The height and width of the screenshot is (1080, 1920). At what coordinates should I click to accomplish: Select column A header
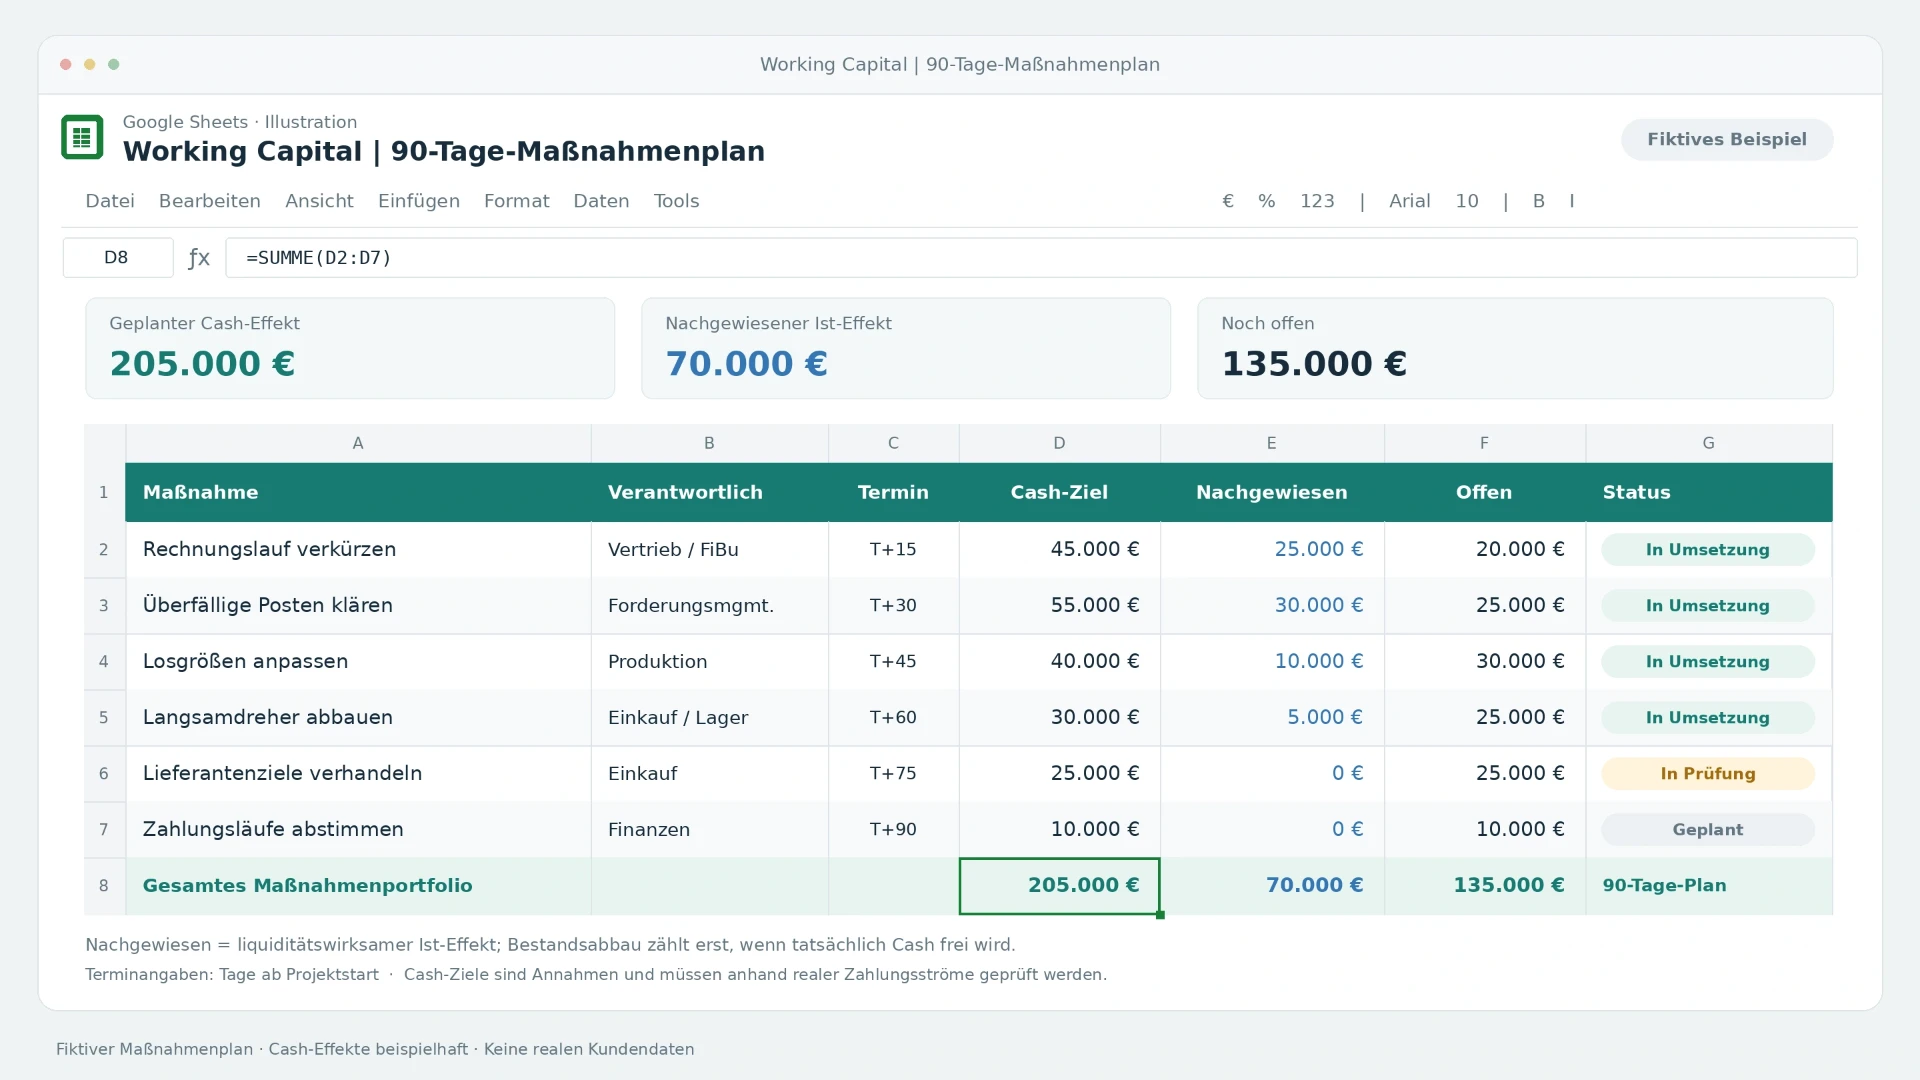click(358, 443)
